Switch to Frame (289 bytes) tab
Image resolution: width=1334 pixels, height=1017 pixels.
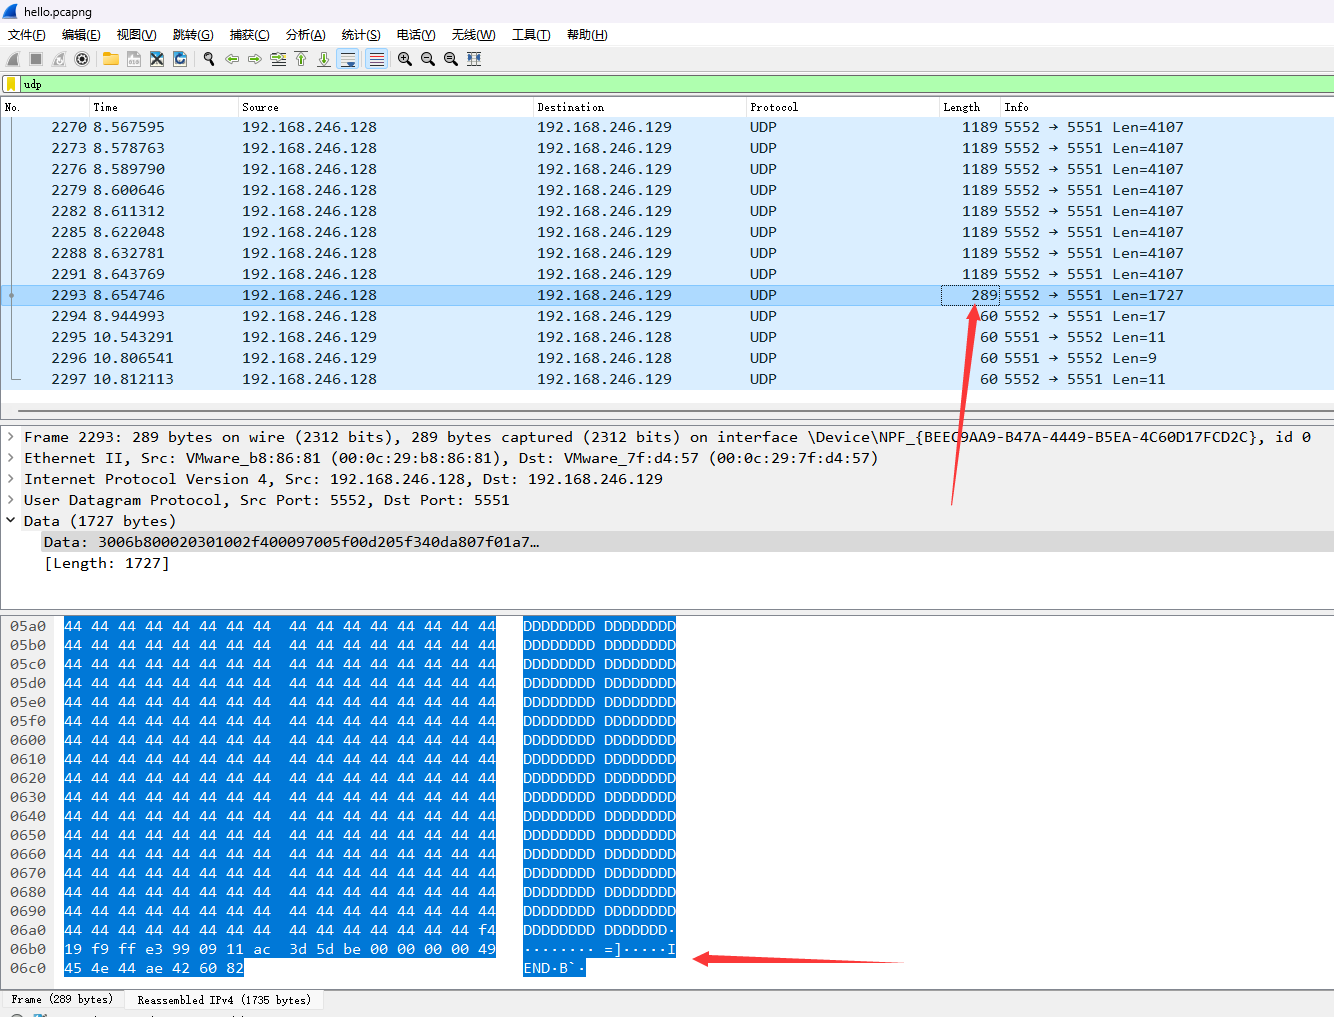(62, 999)
